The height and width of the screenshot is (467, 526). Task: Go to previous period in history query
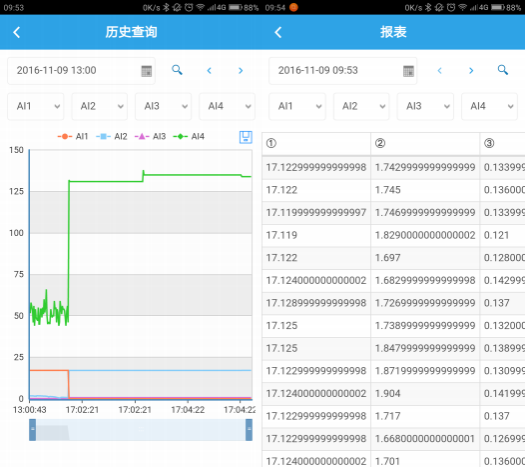click(209, 70)
